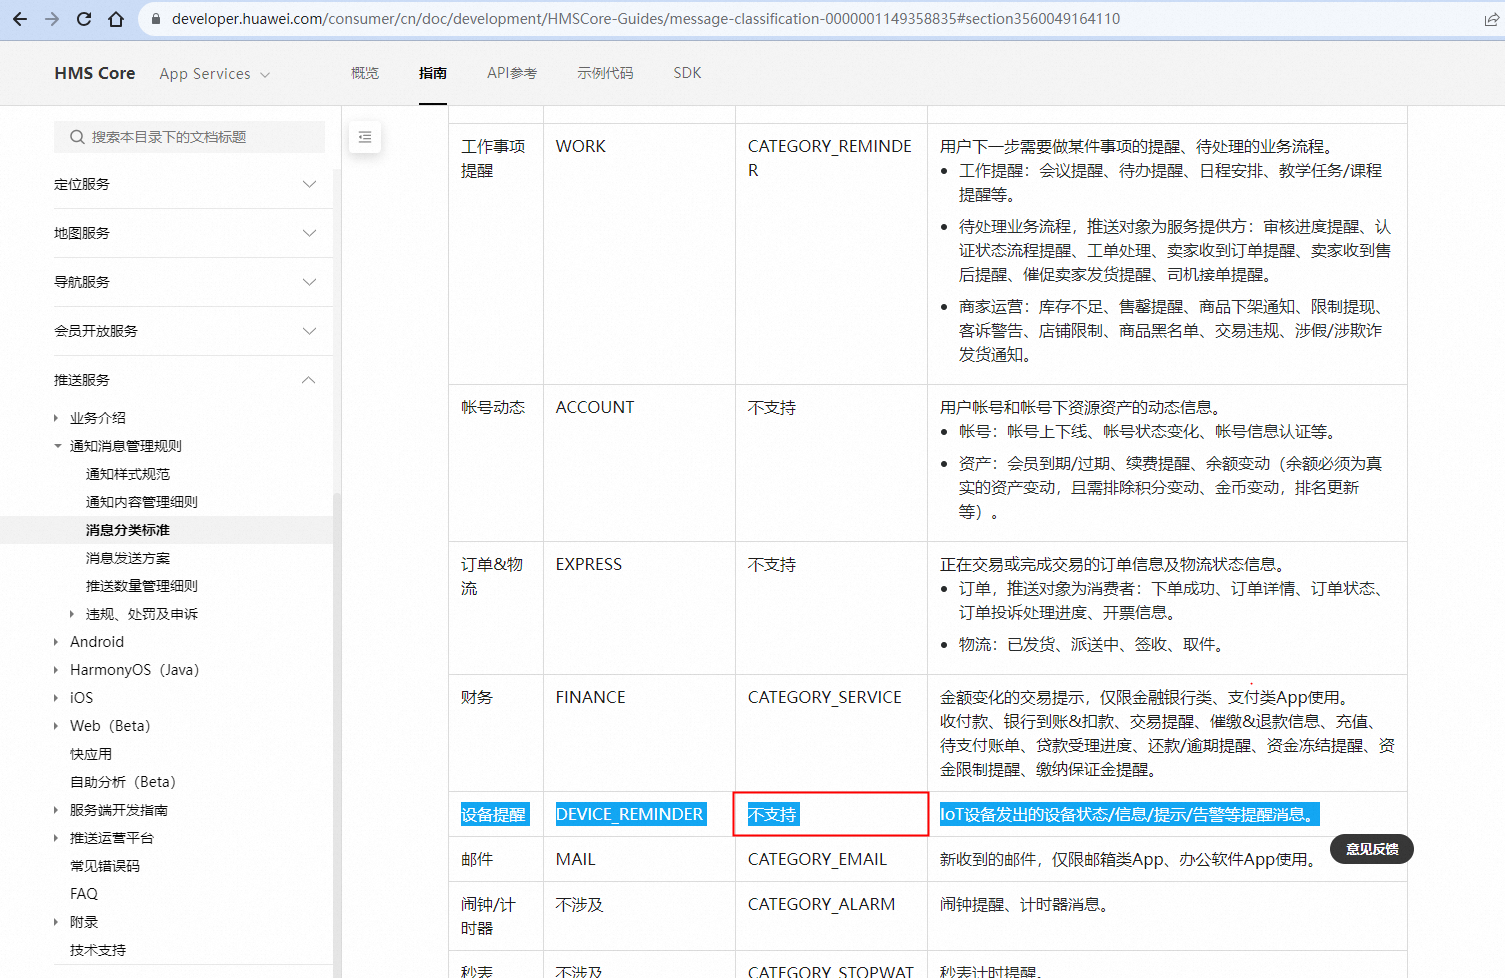Search document titles in sidebar search box
Image resolution: width=1505 pixels, height=978 pixels.
coord(189,137)
